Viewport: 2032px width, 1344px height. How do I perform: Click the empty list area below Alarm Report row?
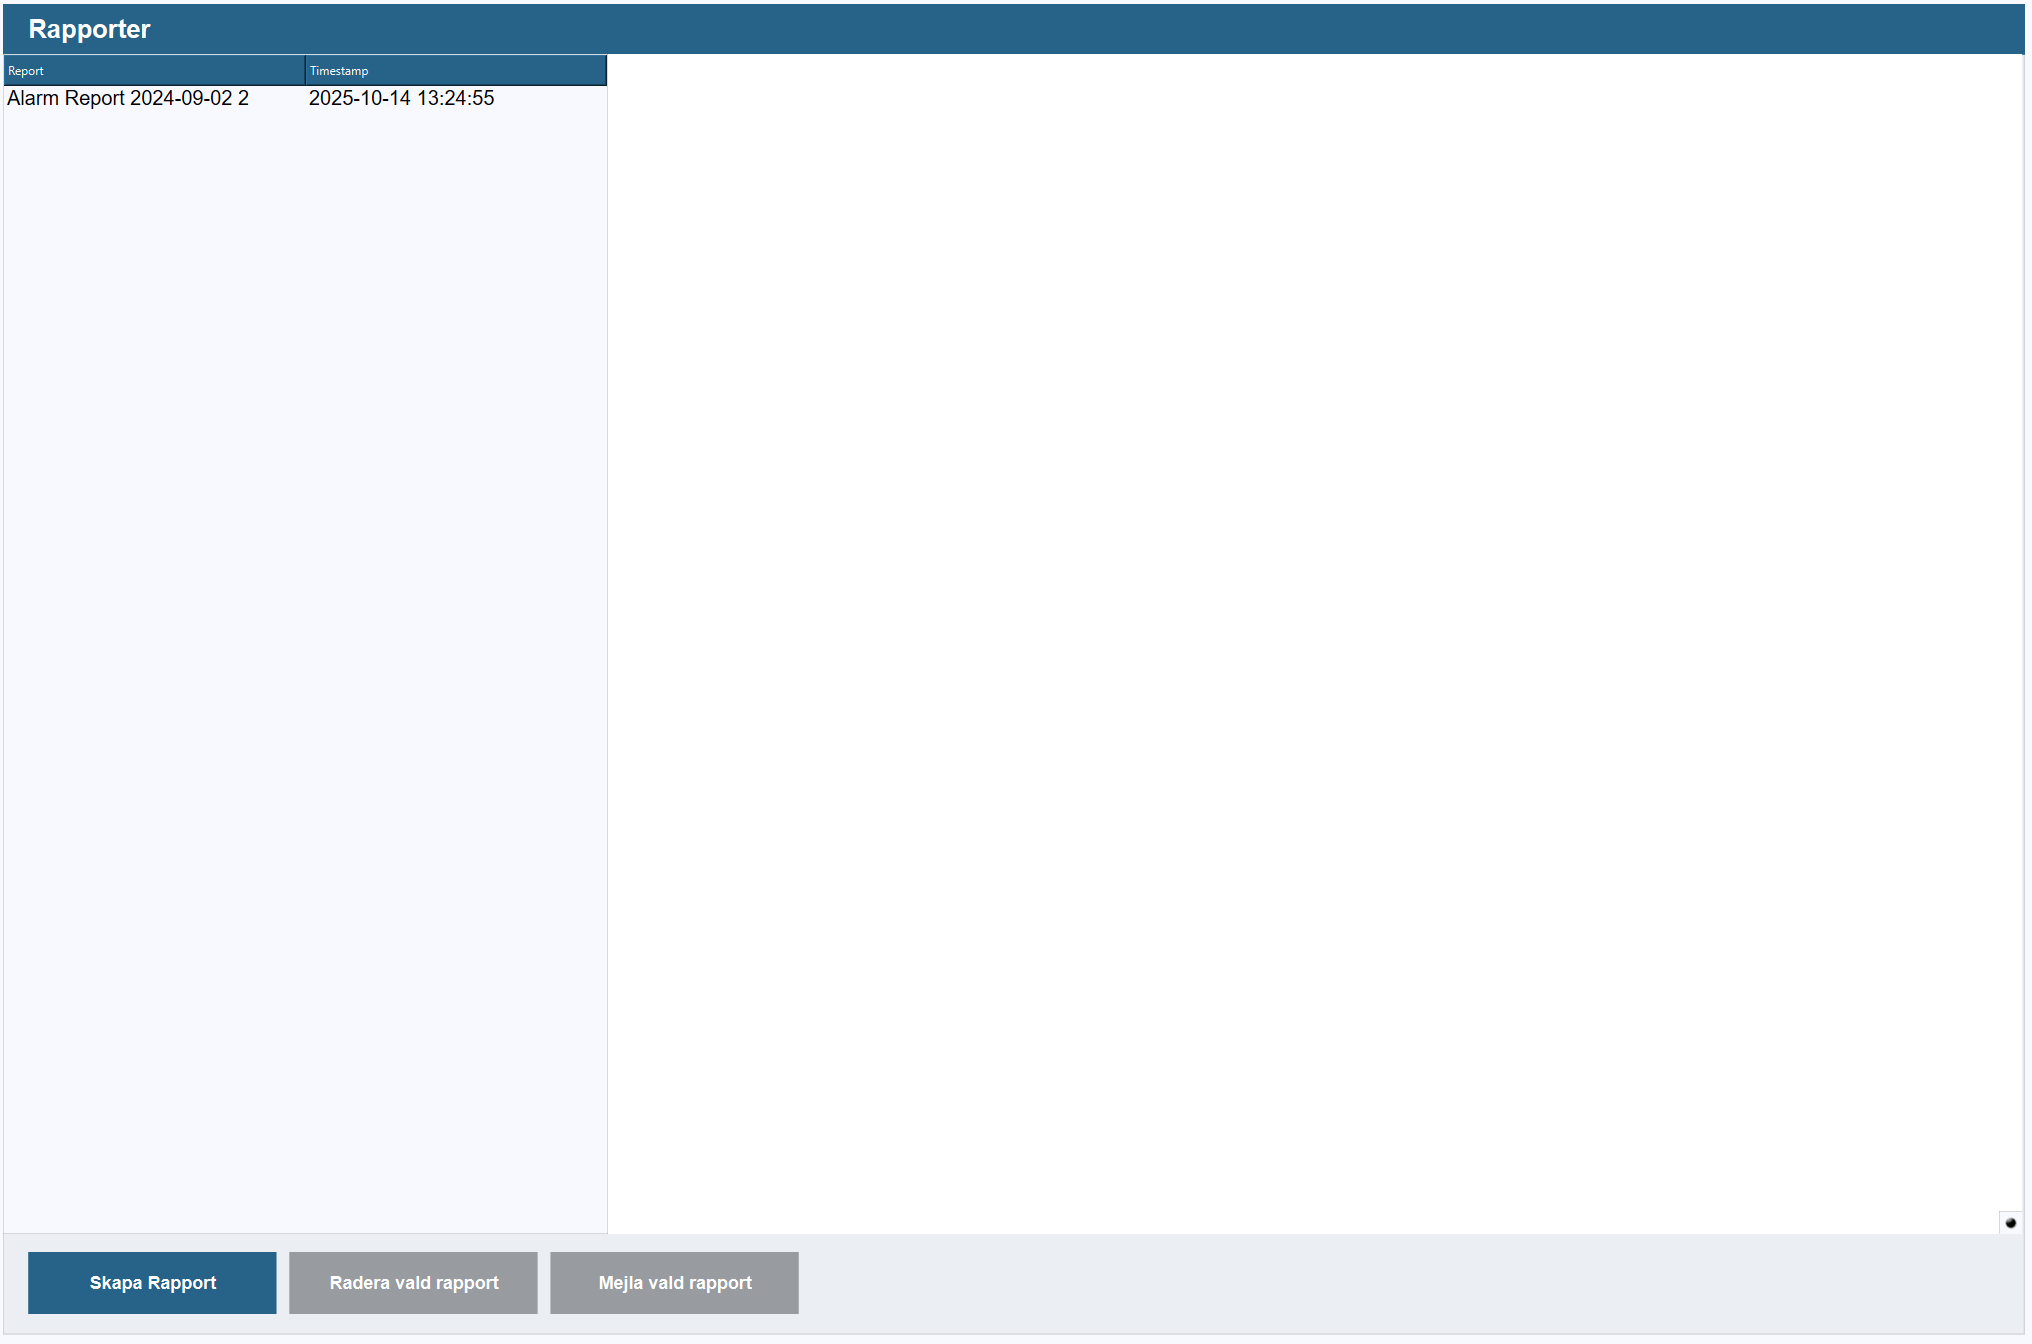300,650
